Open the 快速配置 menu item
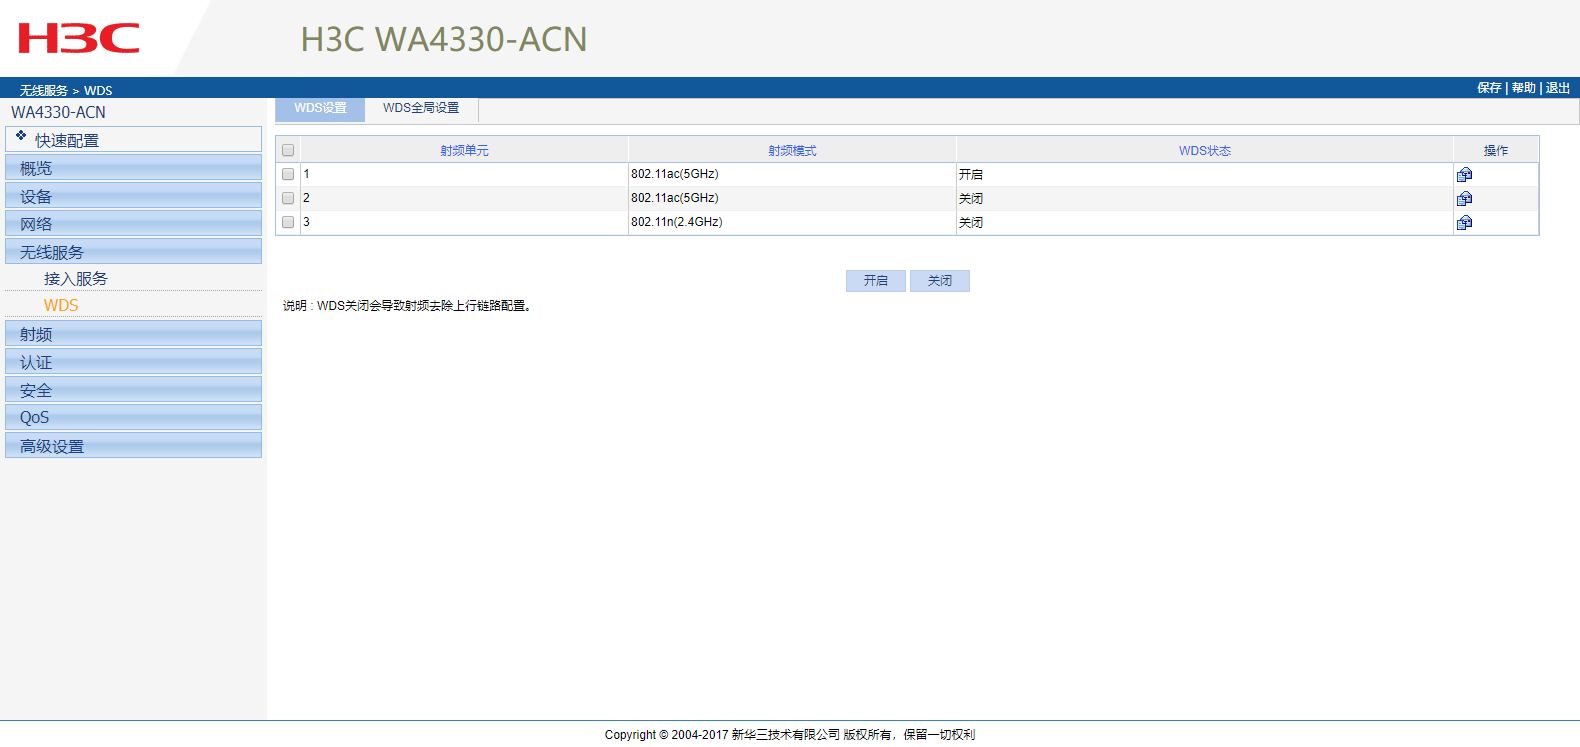This screenshot has height=747, width=1580. pos(133,140)
